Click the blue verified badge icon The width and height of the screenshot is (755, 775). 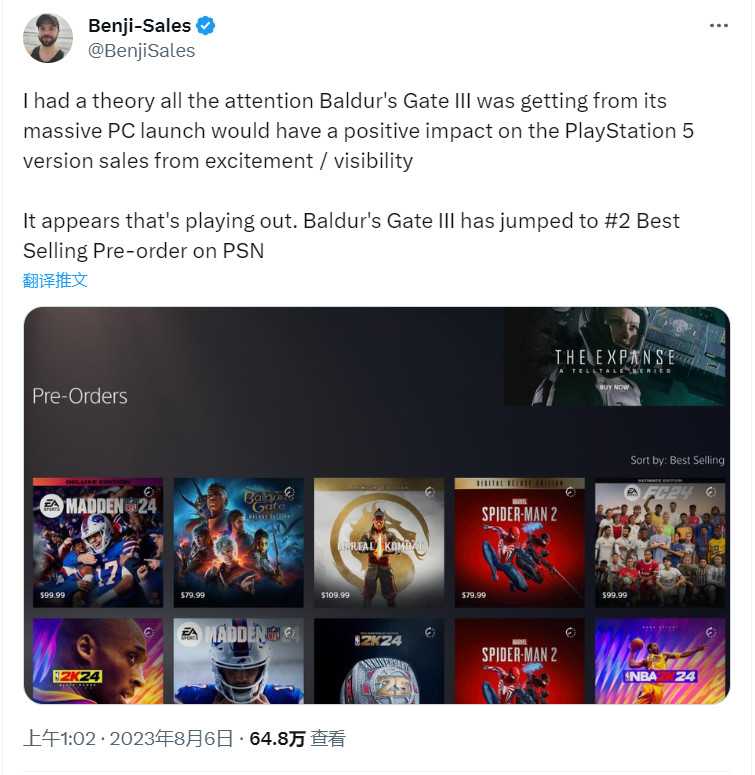(206, 26)
